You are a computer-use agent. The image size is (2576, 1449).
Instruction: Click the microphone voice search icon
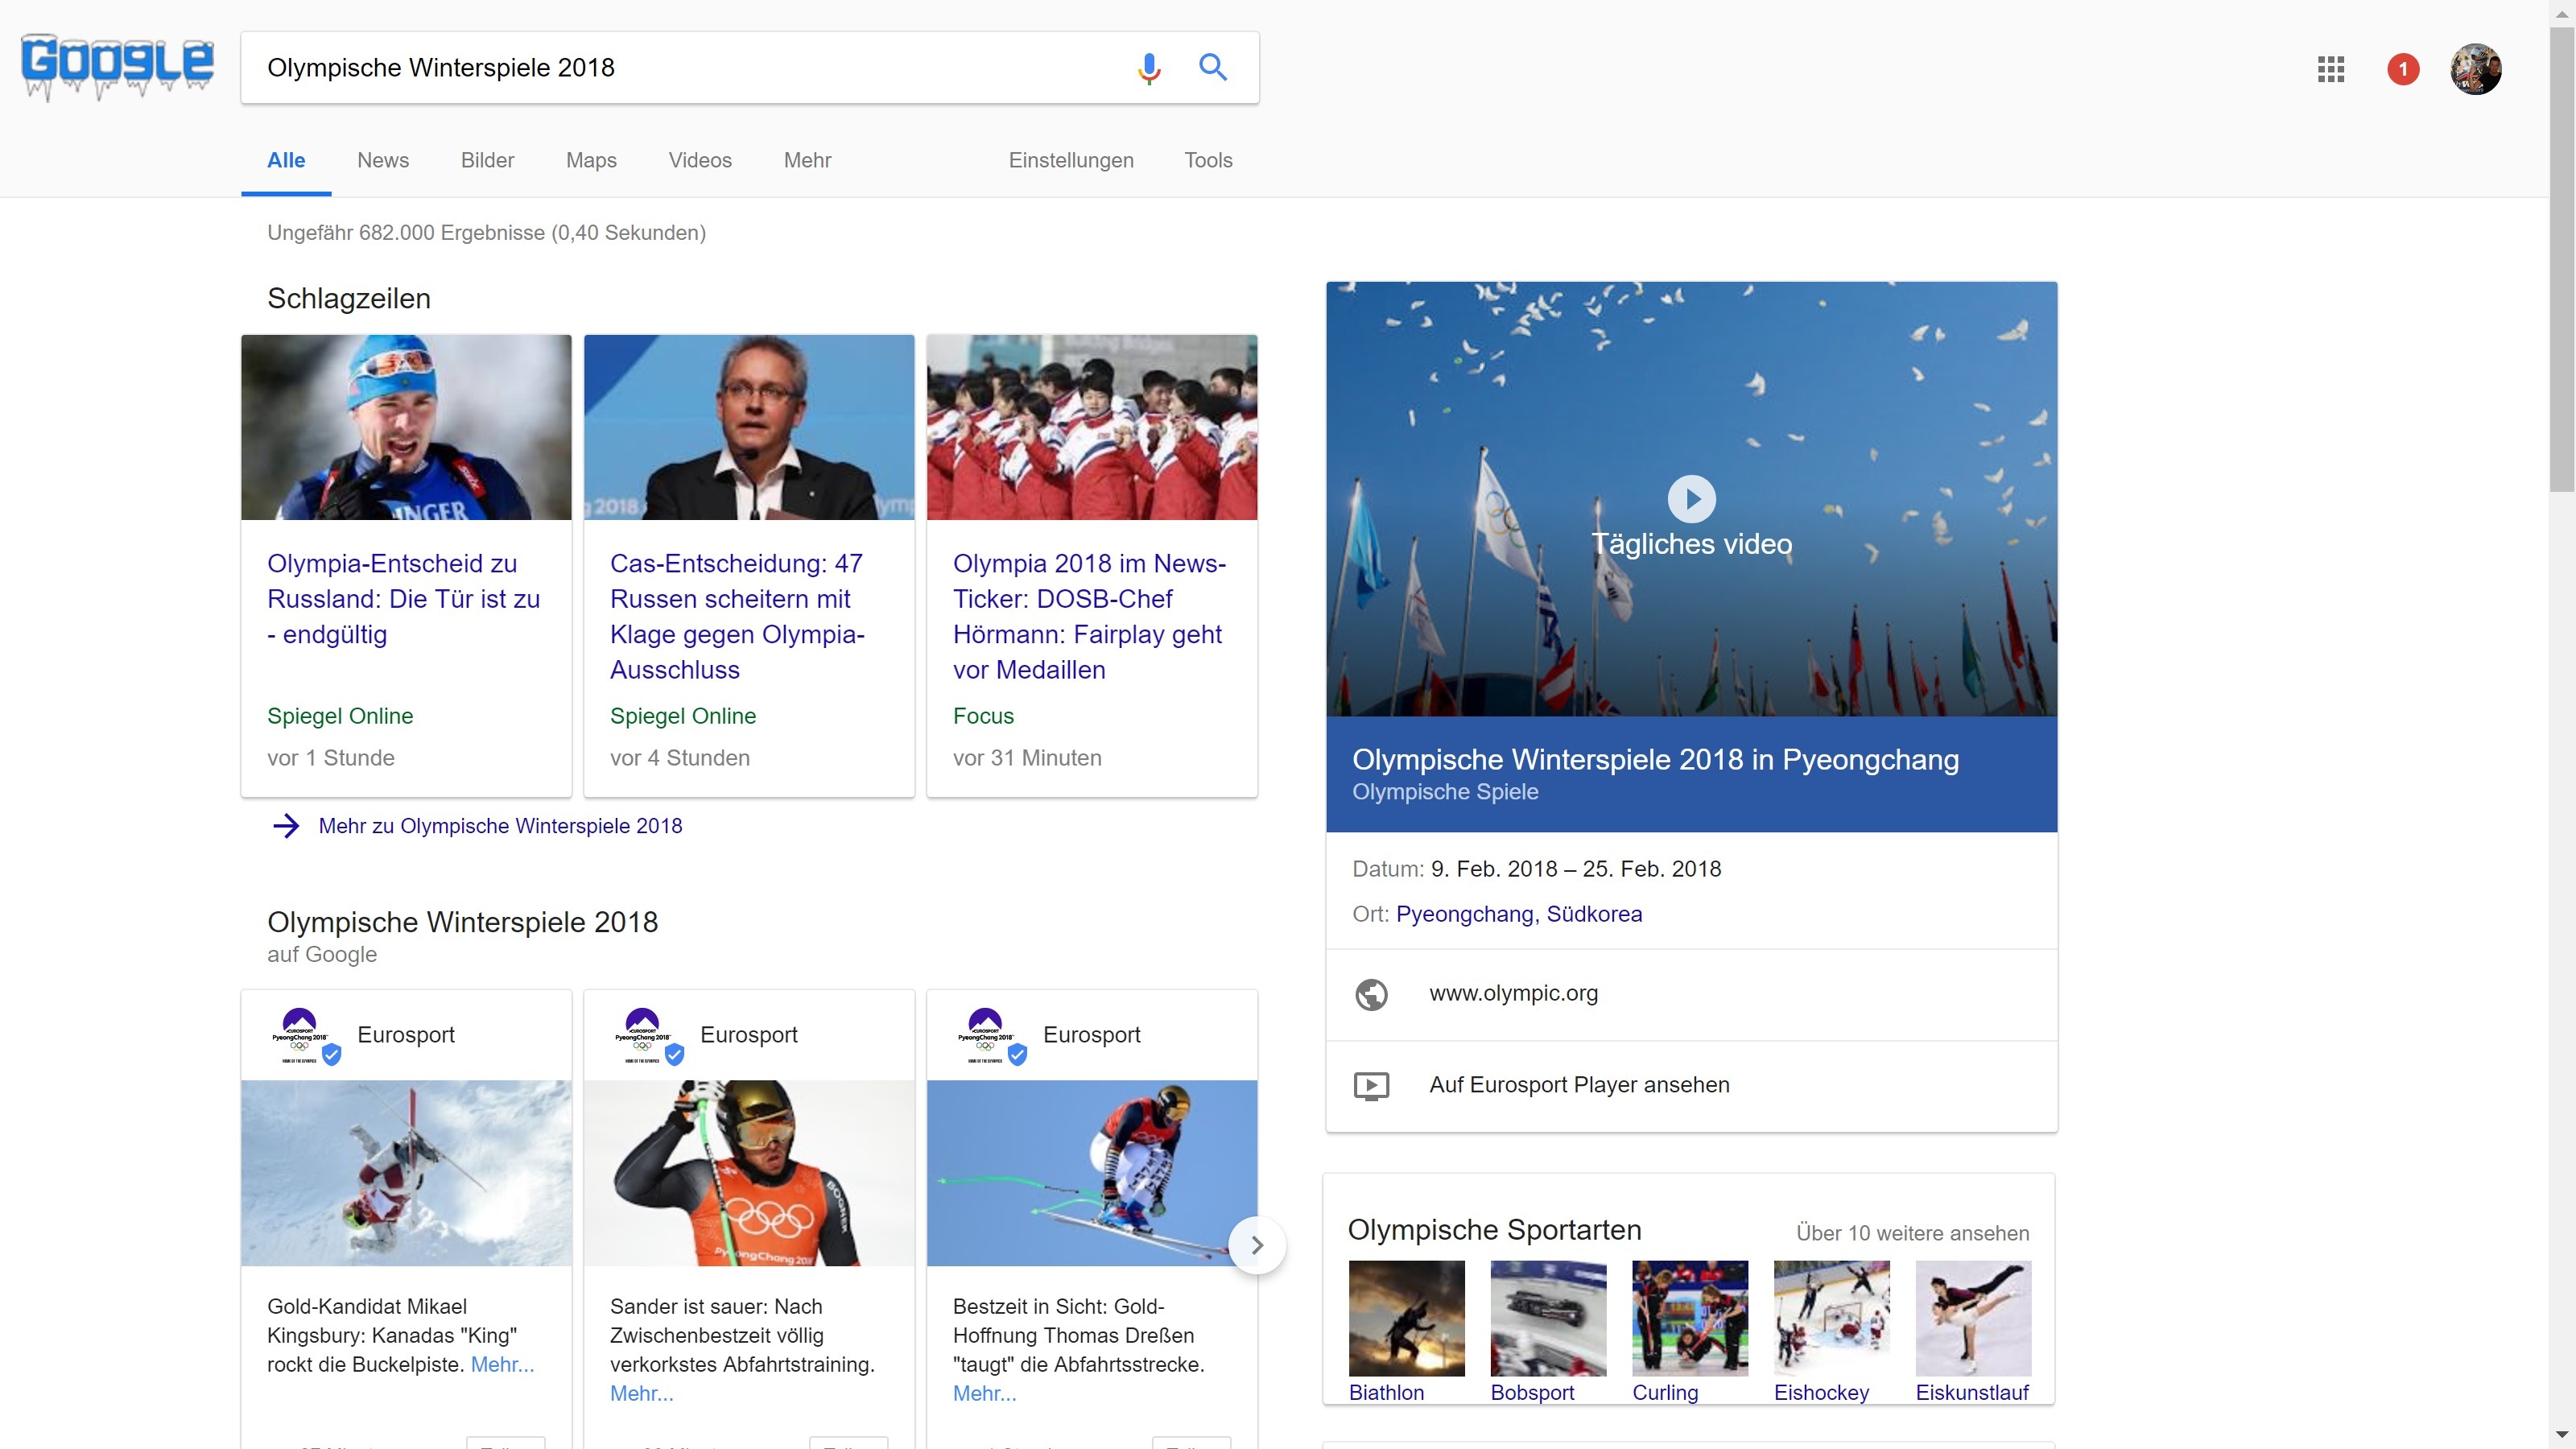tap(1149, 68)
